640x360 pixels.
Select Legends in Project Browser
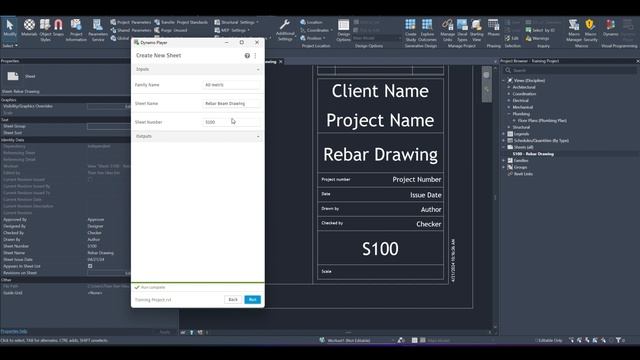coord(521,134)
